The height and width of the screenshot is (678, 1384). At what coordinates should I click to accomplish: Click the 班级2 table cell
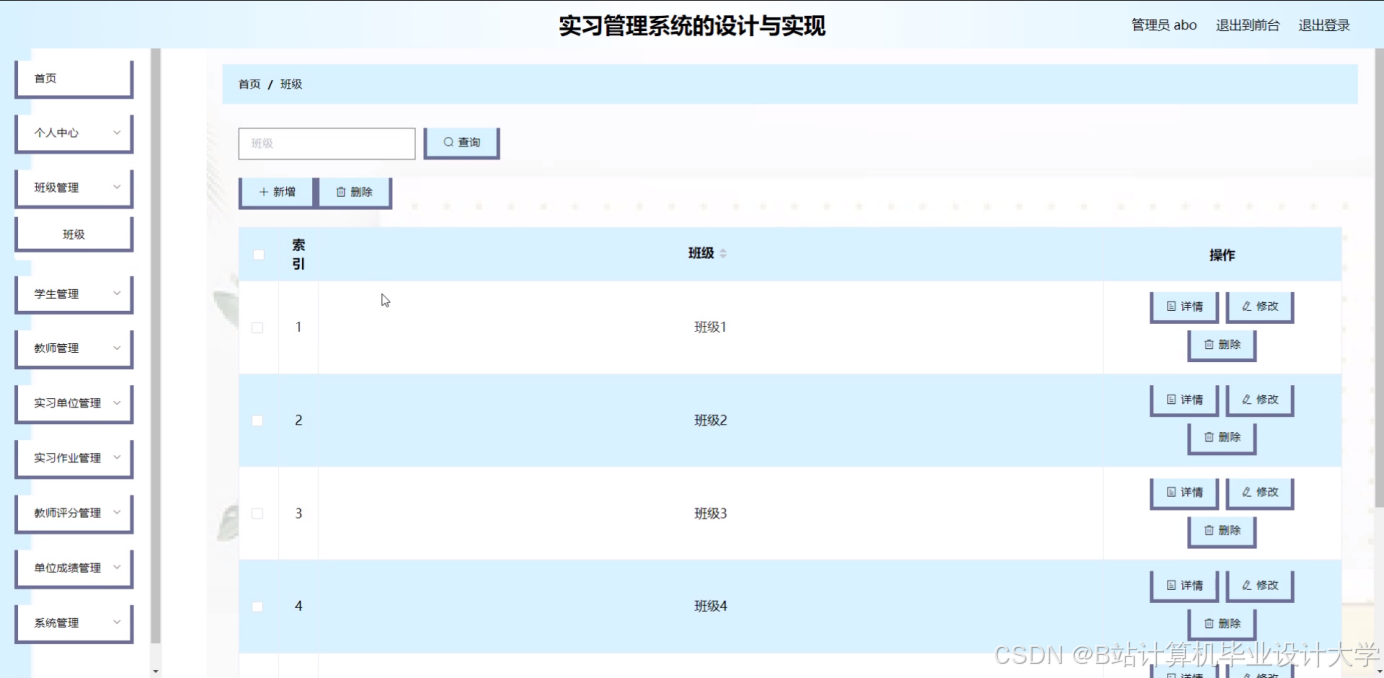point(711,420)
